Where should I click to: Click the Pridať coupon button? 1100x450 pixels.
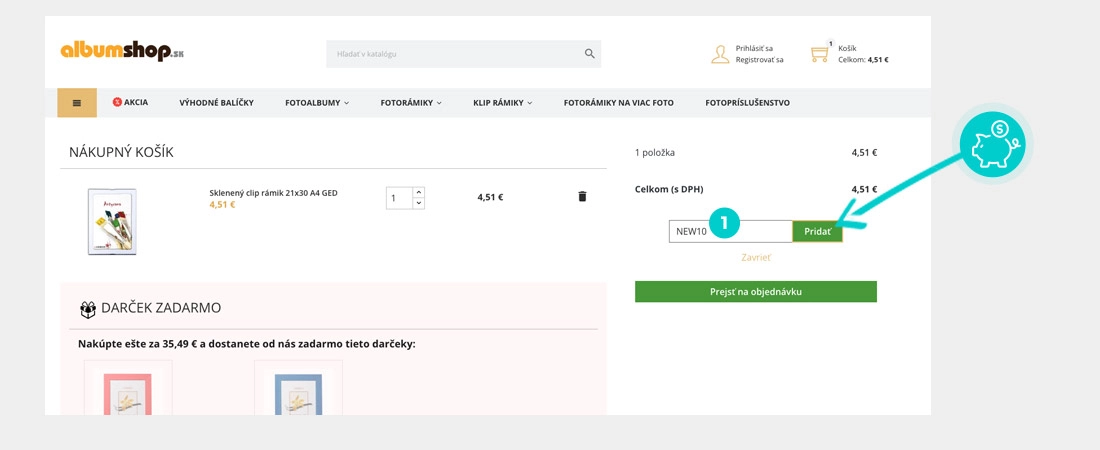[x=817, y=232]
